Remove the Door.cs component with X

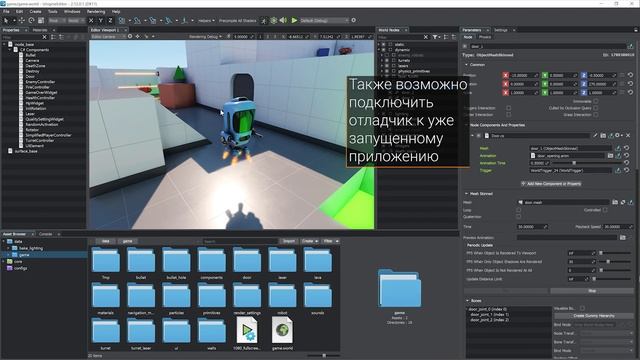[x=628, y=135]
